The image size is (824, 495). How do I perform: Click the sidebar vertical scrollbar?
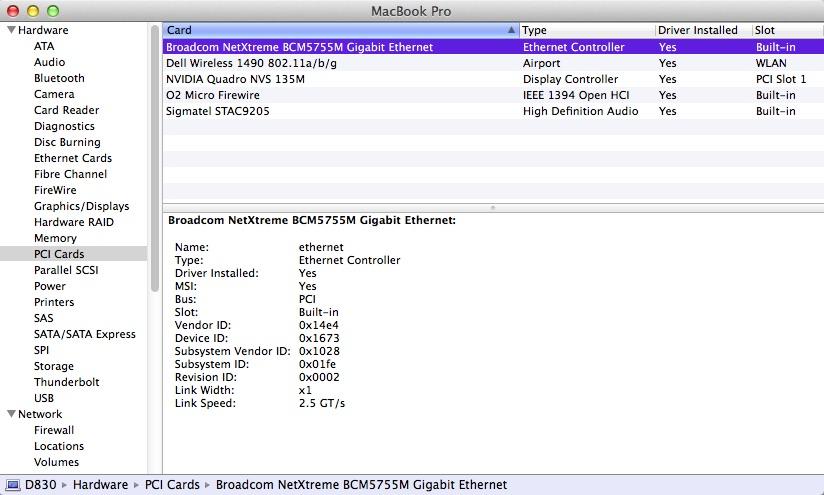154,158
